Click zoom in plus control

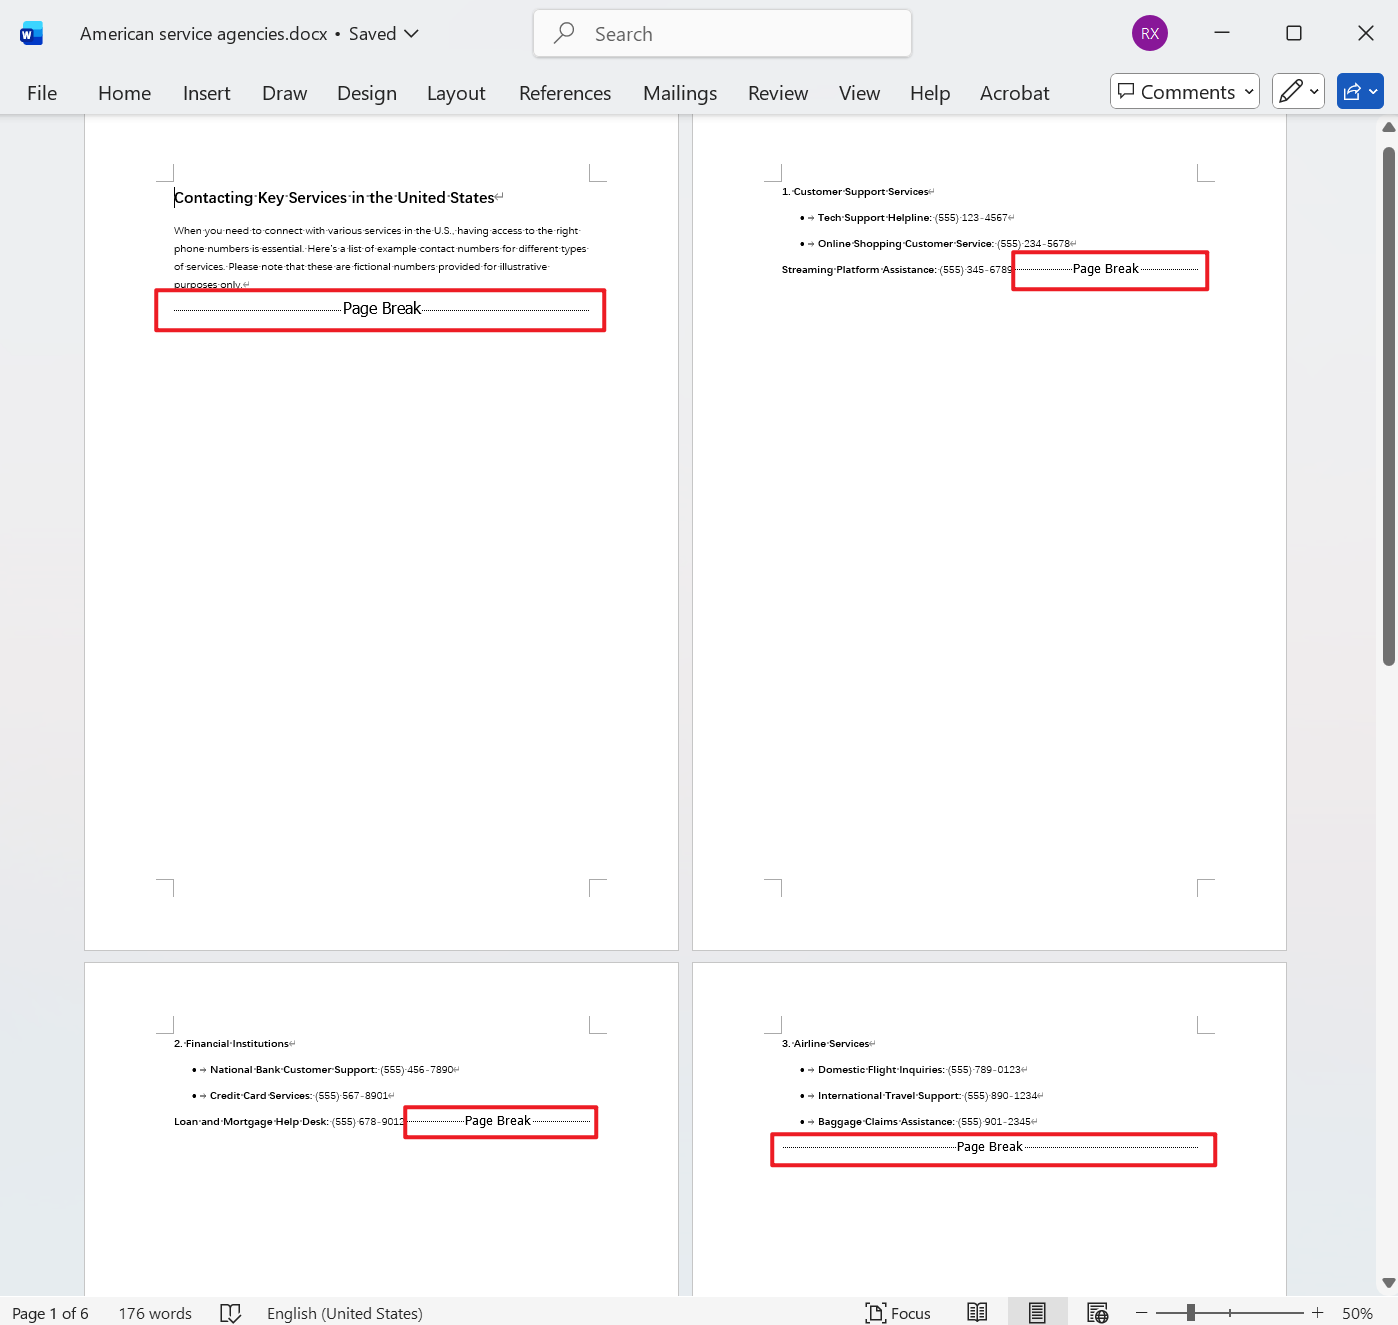1317,1312
